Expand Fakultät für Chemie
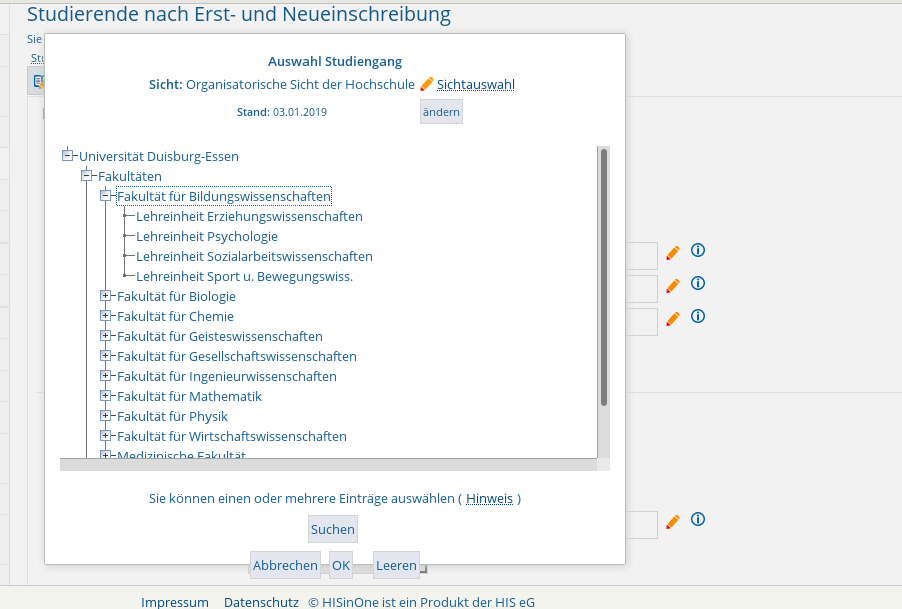902x609 pixels. tap(106, 316)
